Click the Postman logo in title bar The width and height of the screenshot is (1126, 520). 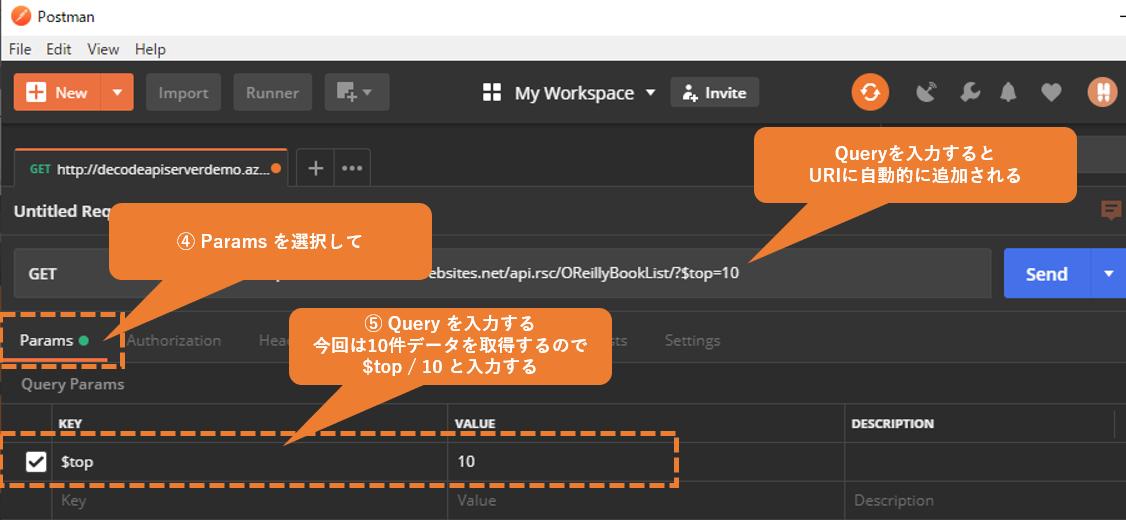[x=22, y=16]
